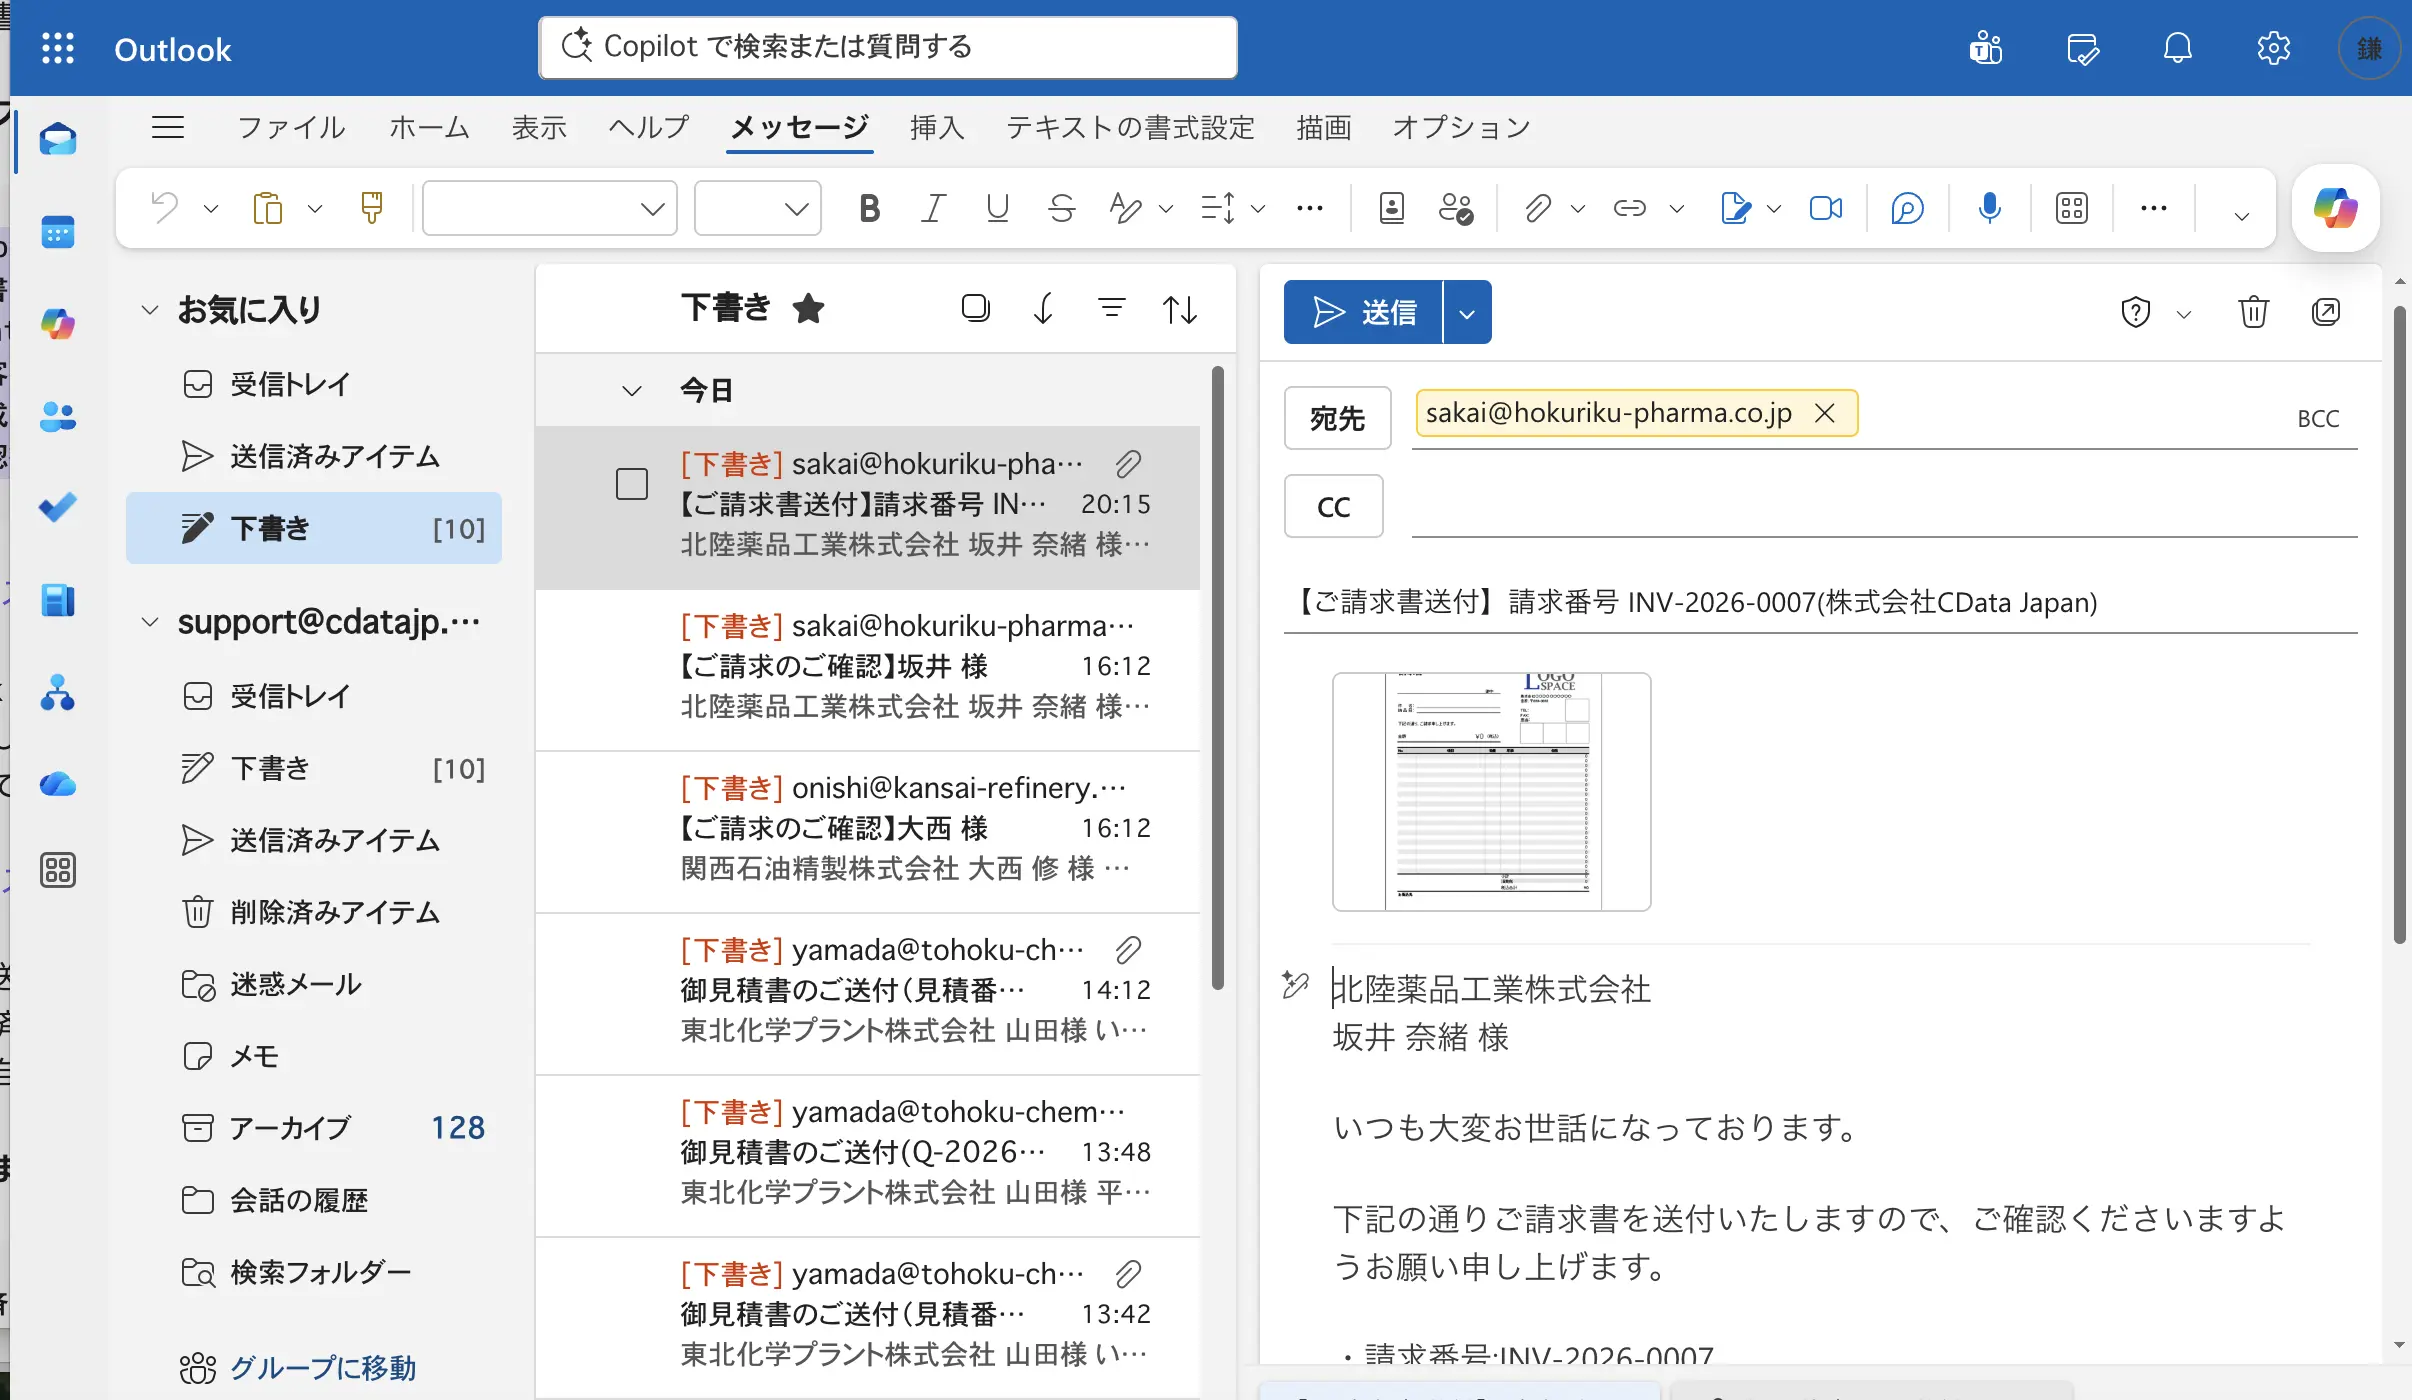Screen dimensions: 2412x1400
Task: Open the undo dropdown arrow
Action: (211, 208)
